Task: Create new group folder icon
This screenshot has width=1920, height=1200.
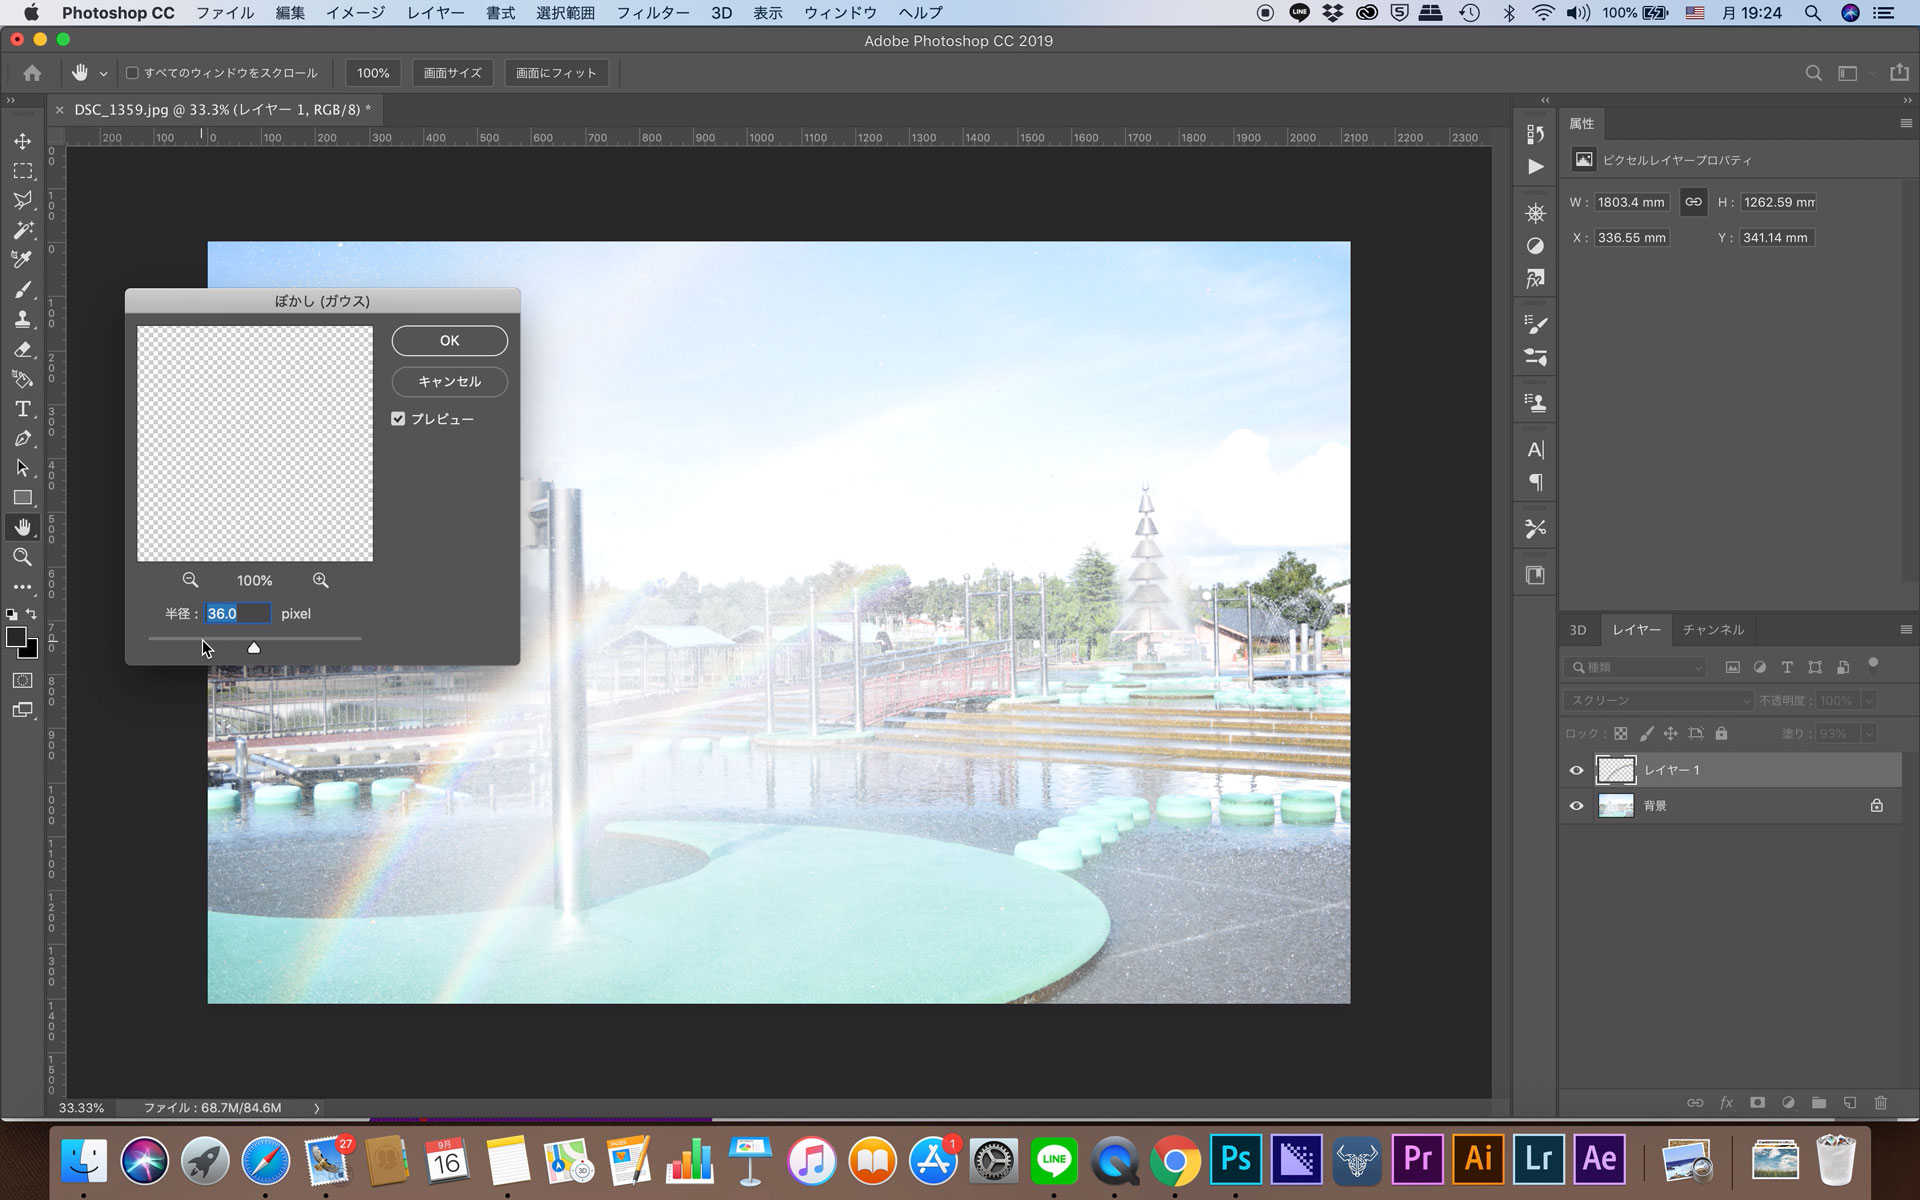Action: click(x=1819, y=1103)
